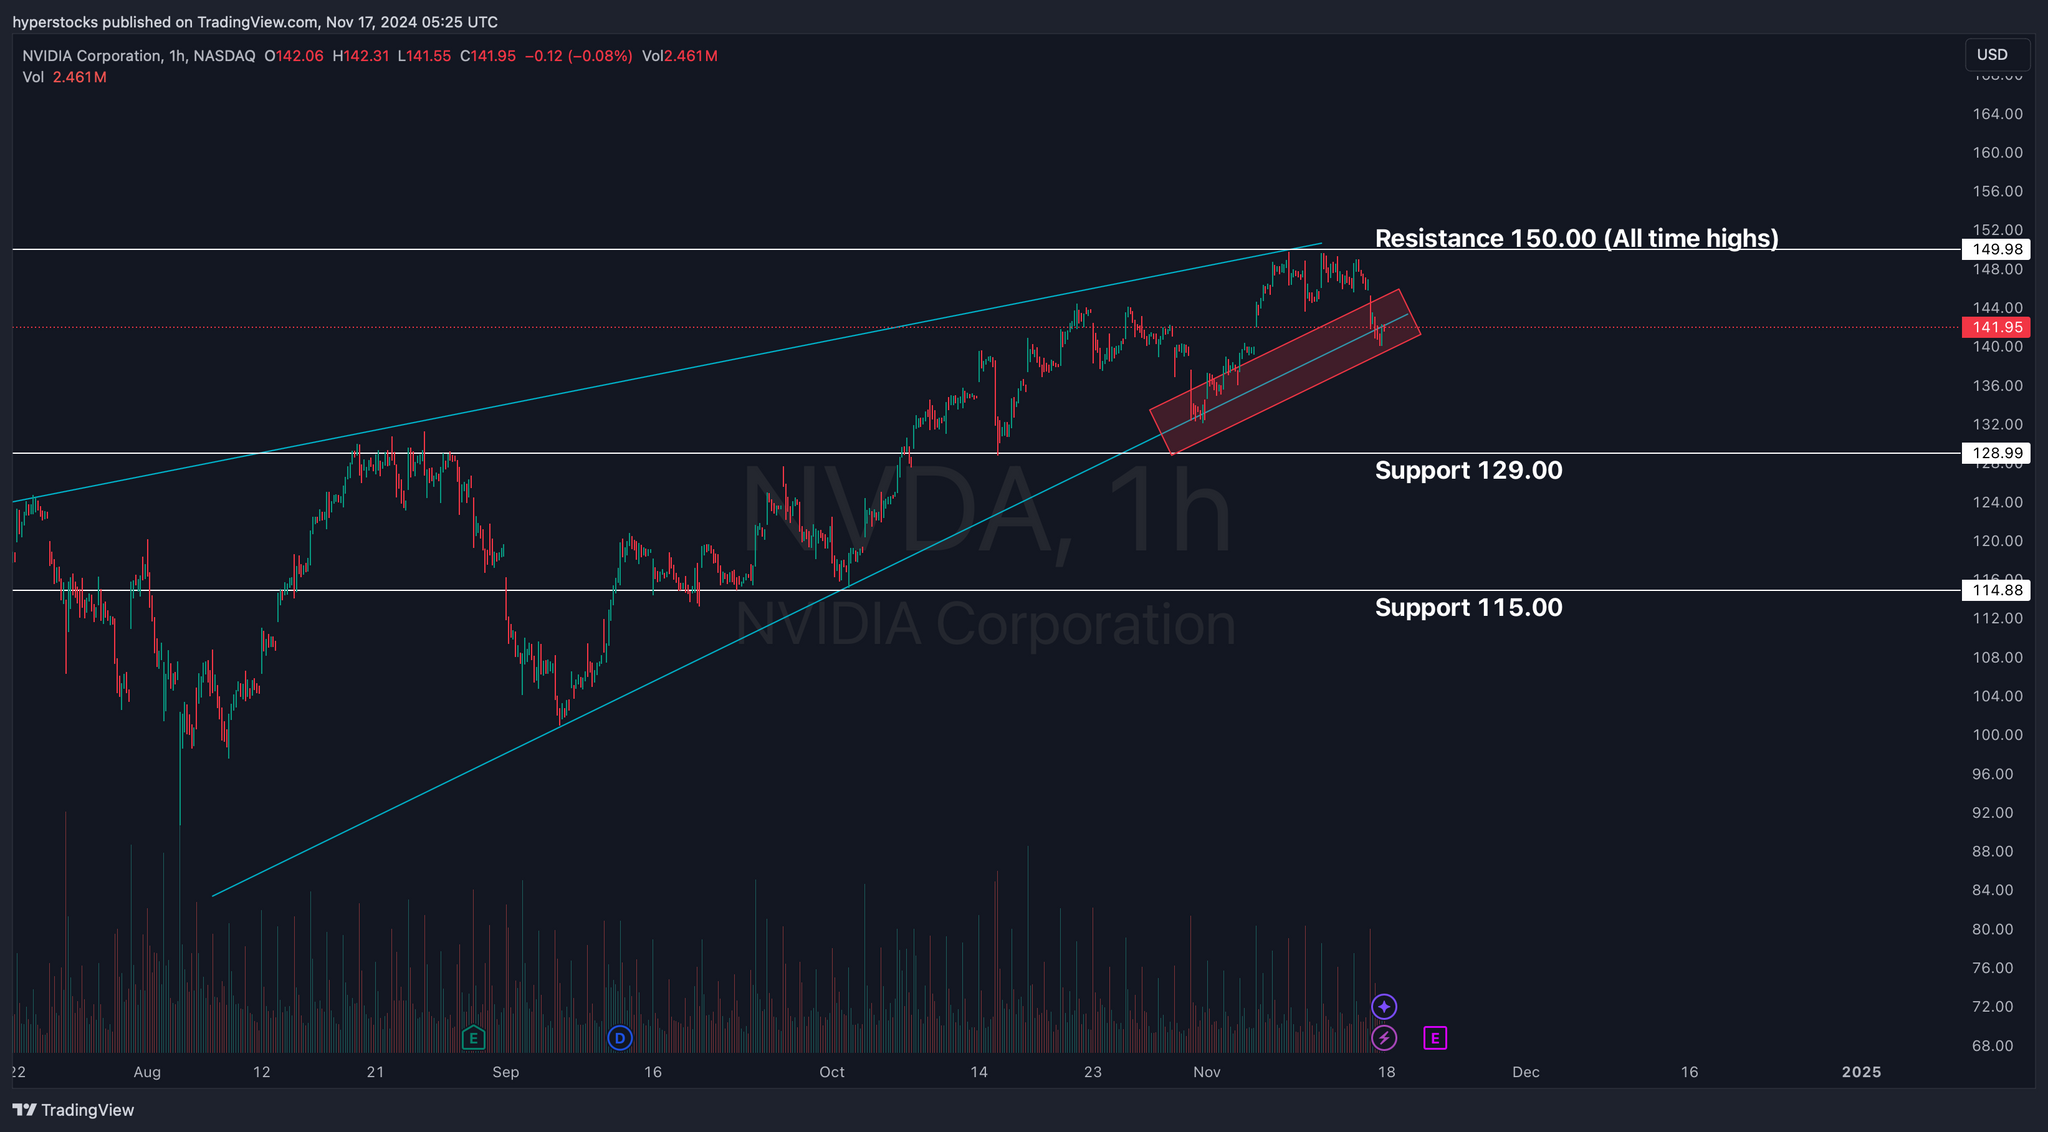
Task: Click the purple lightning bolt news icon
Action: click(1384, 1038)
